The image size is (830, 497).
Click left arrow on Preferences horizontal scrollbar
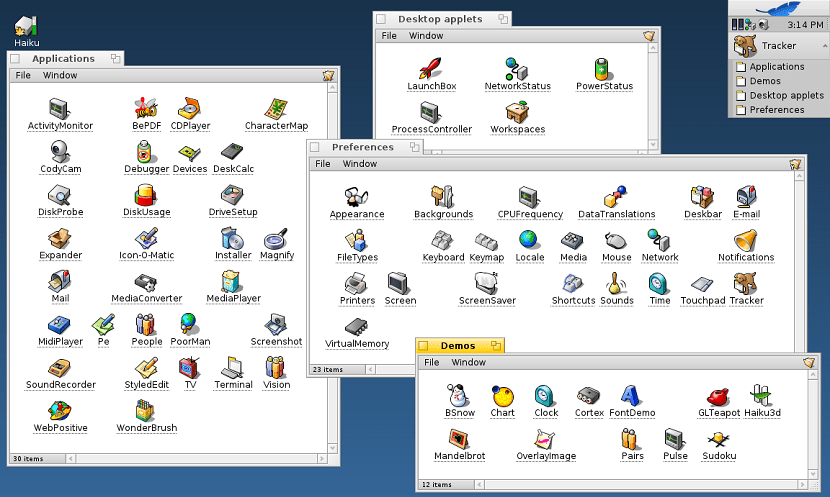pyautogui.click(x=370, y=369)
